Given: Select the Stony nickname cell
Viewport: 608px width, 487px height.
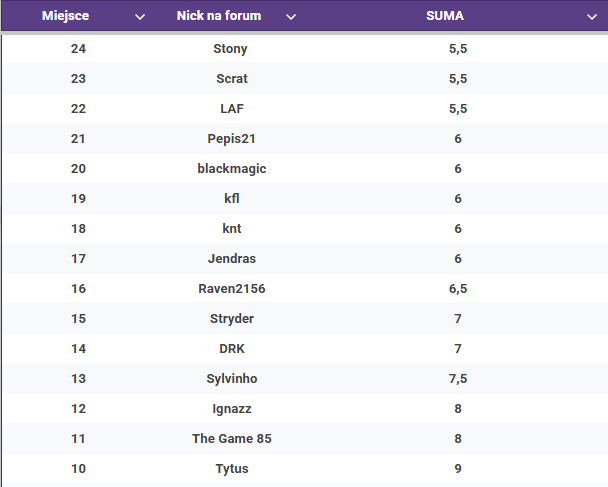Looking at the screenshot, I should click(x=230, y=49).
